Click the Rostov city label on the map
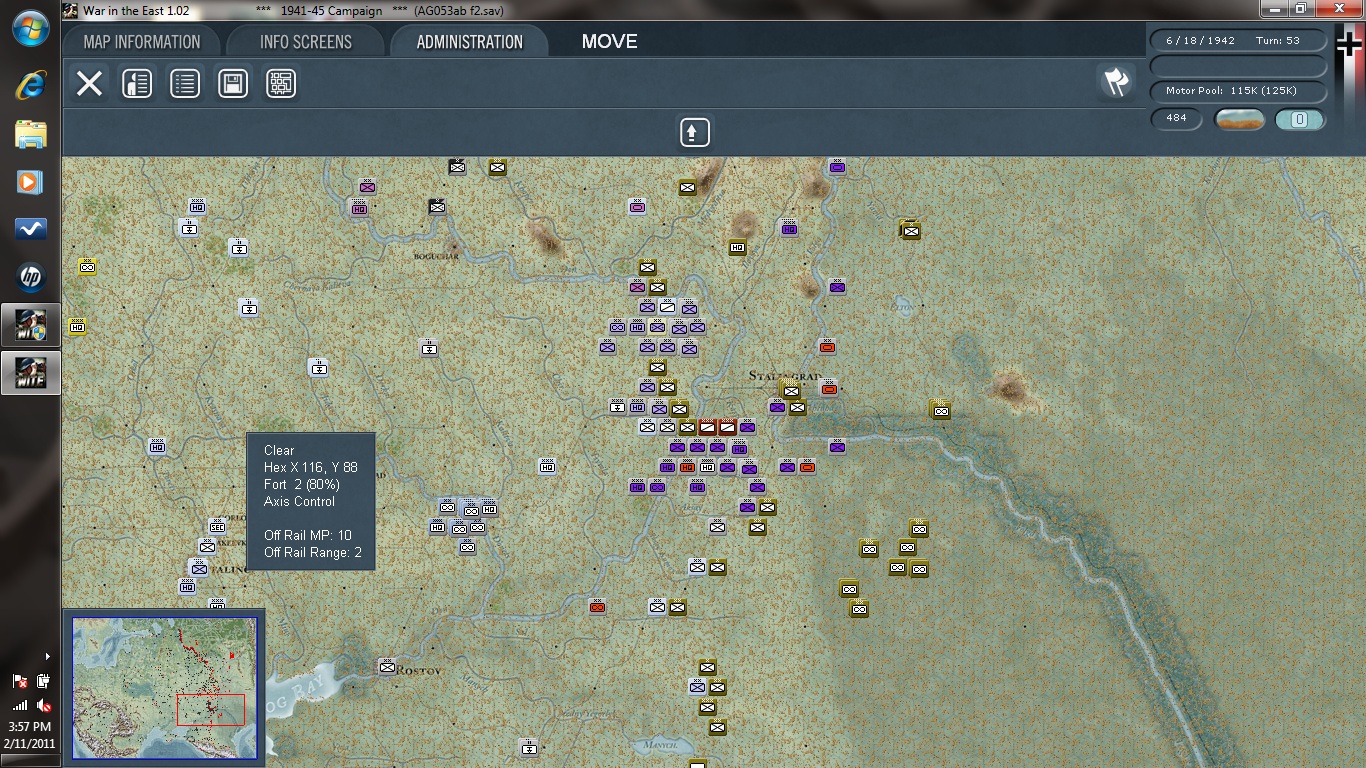 [x=418, y=669]
